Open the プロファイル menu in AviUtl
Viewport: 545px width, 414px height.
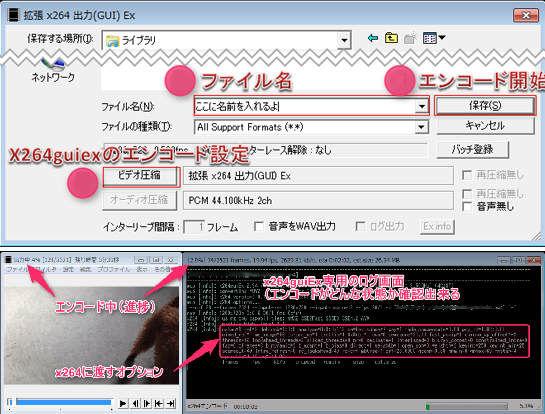pos(113,269)
